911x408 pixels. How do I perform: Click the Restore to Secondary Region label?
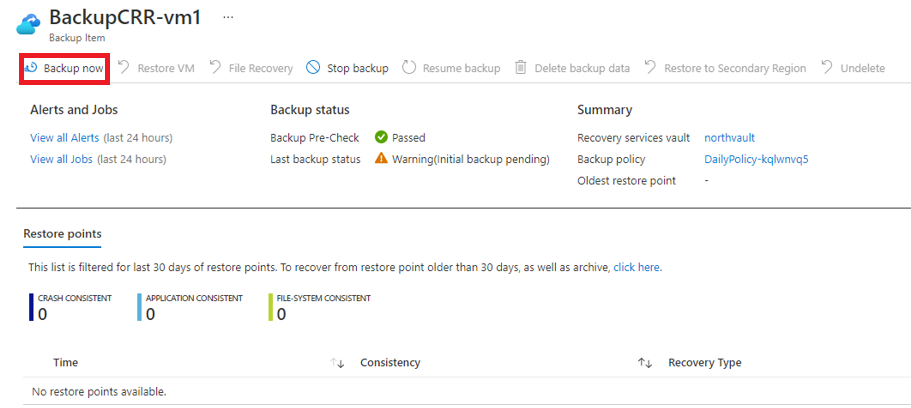coord(735,68)
